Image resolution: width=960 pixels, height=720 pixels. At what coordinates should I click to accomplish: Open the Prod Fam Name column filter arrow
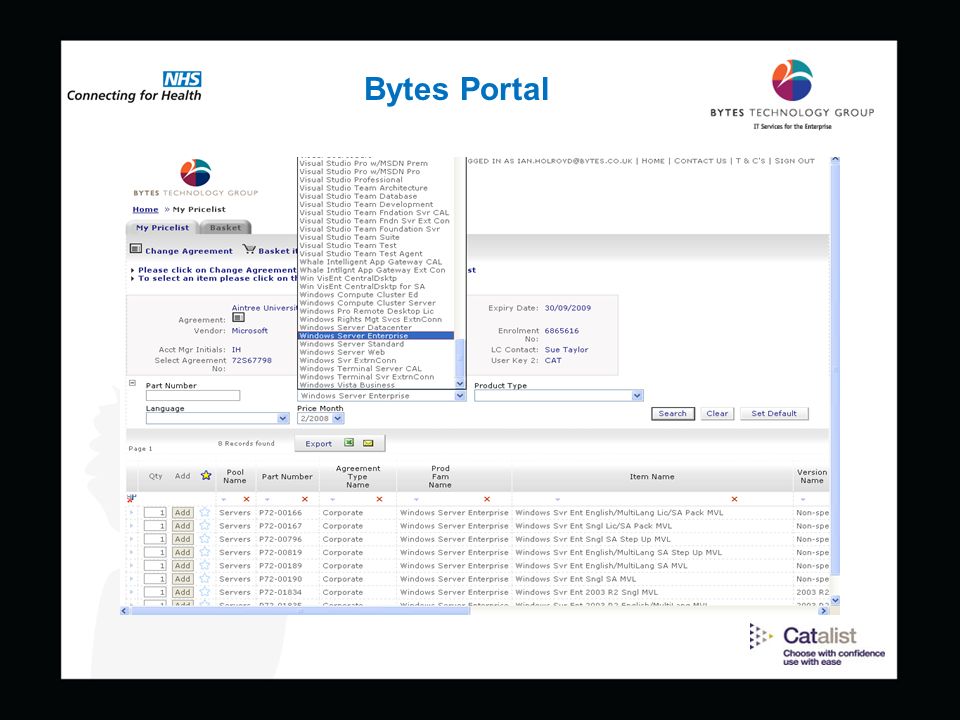coord(416,500)
